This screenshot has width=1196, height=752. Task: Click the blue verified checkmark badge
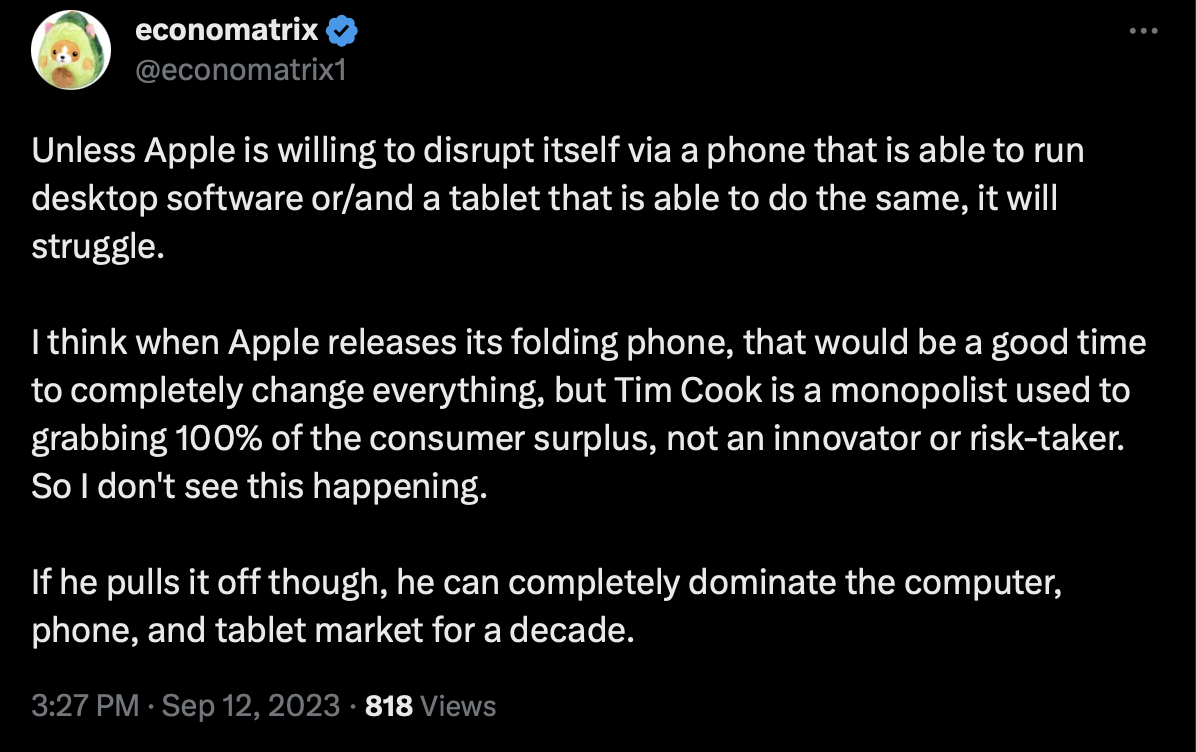pyautogui.click(x=342, y=31)
